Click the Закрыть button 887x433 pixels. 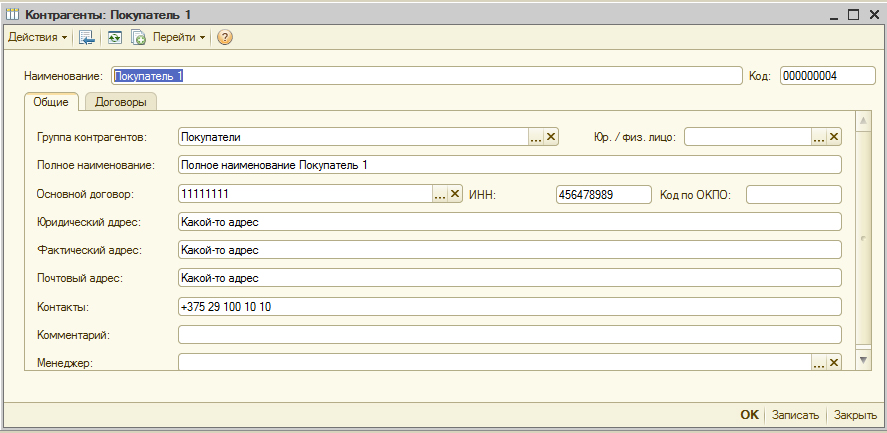click(x=855, y=415)
